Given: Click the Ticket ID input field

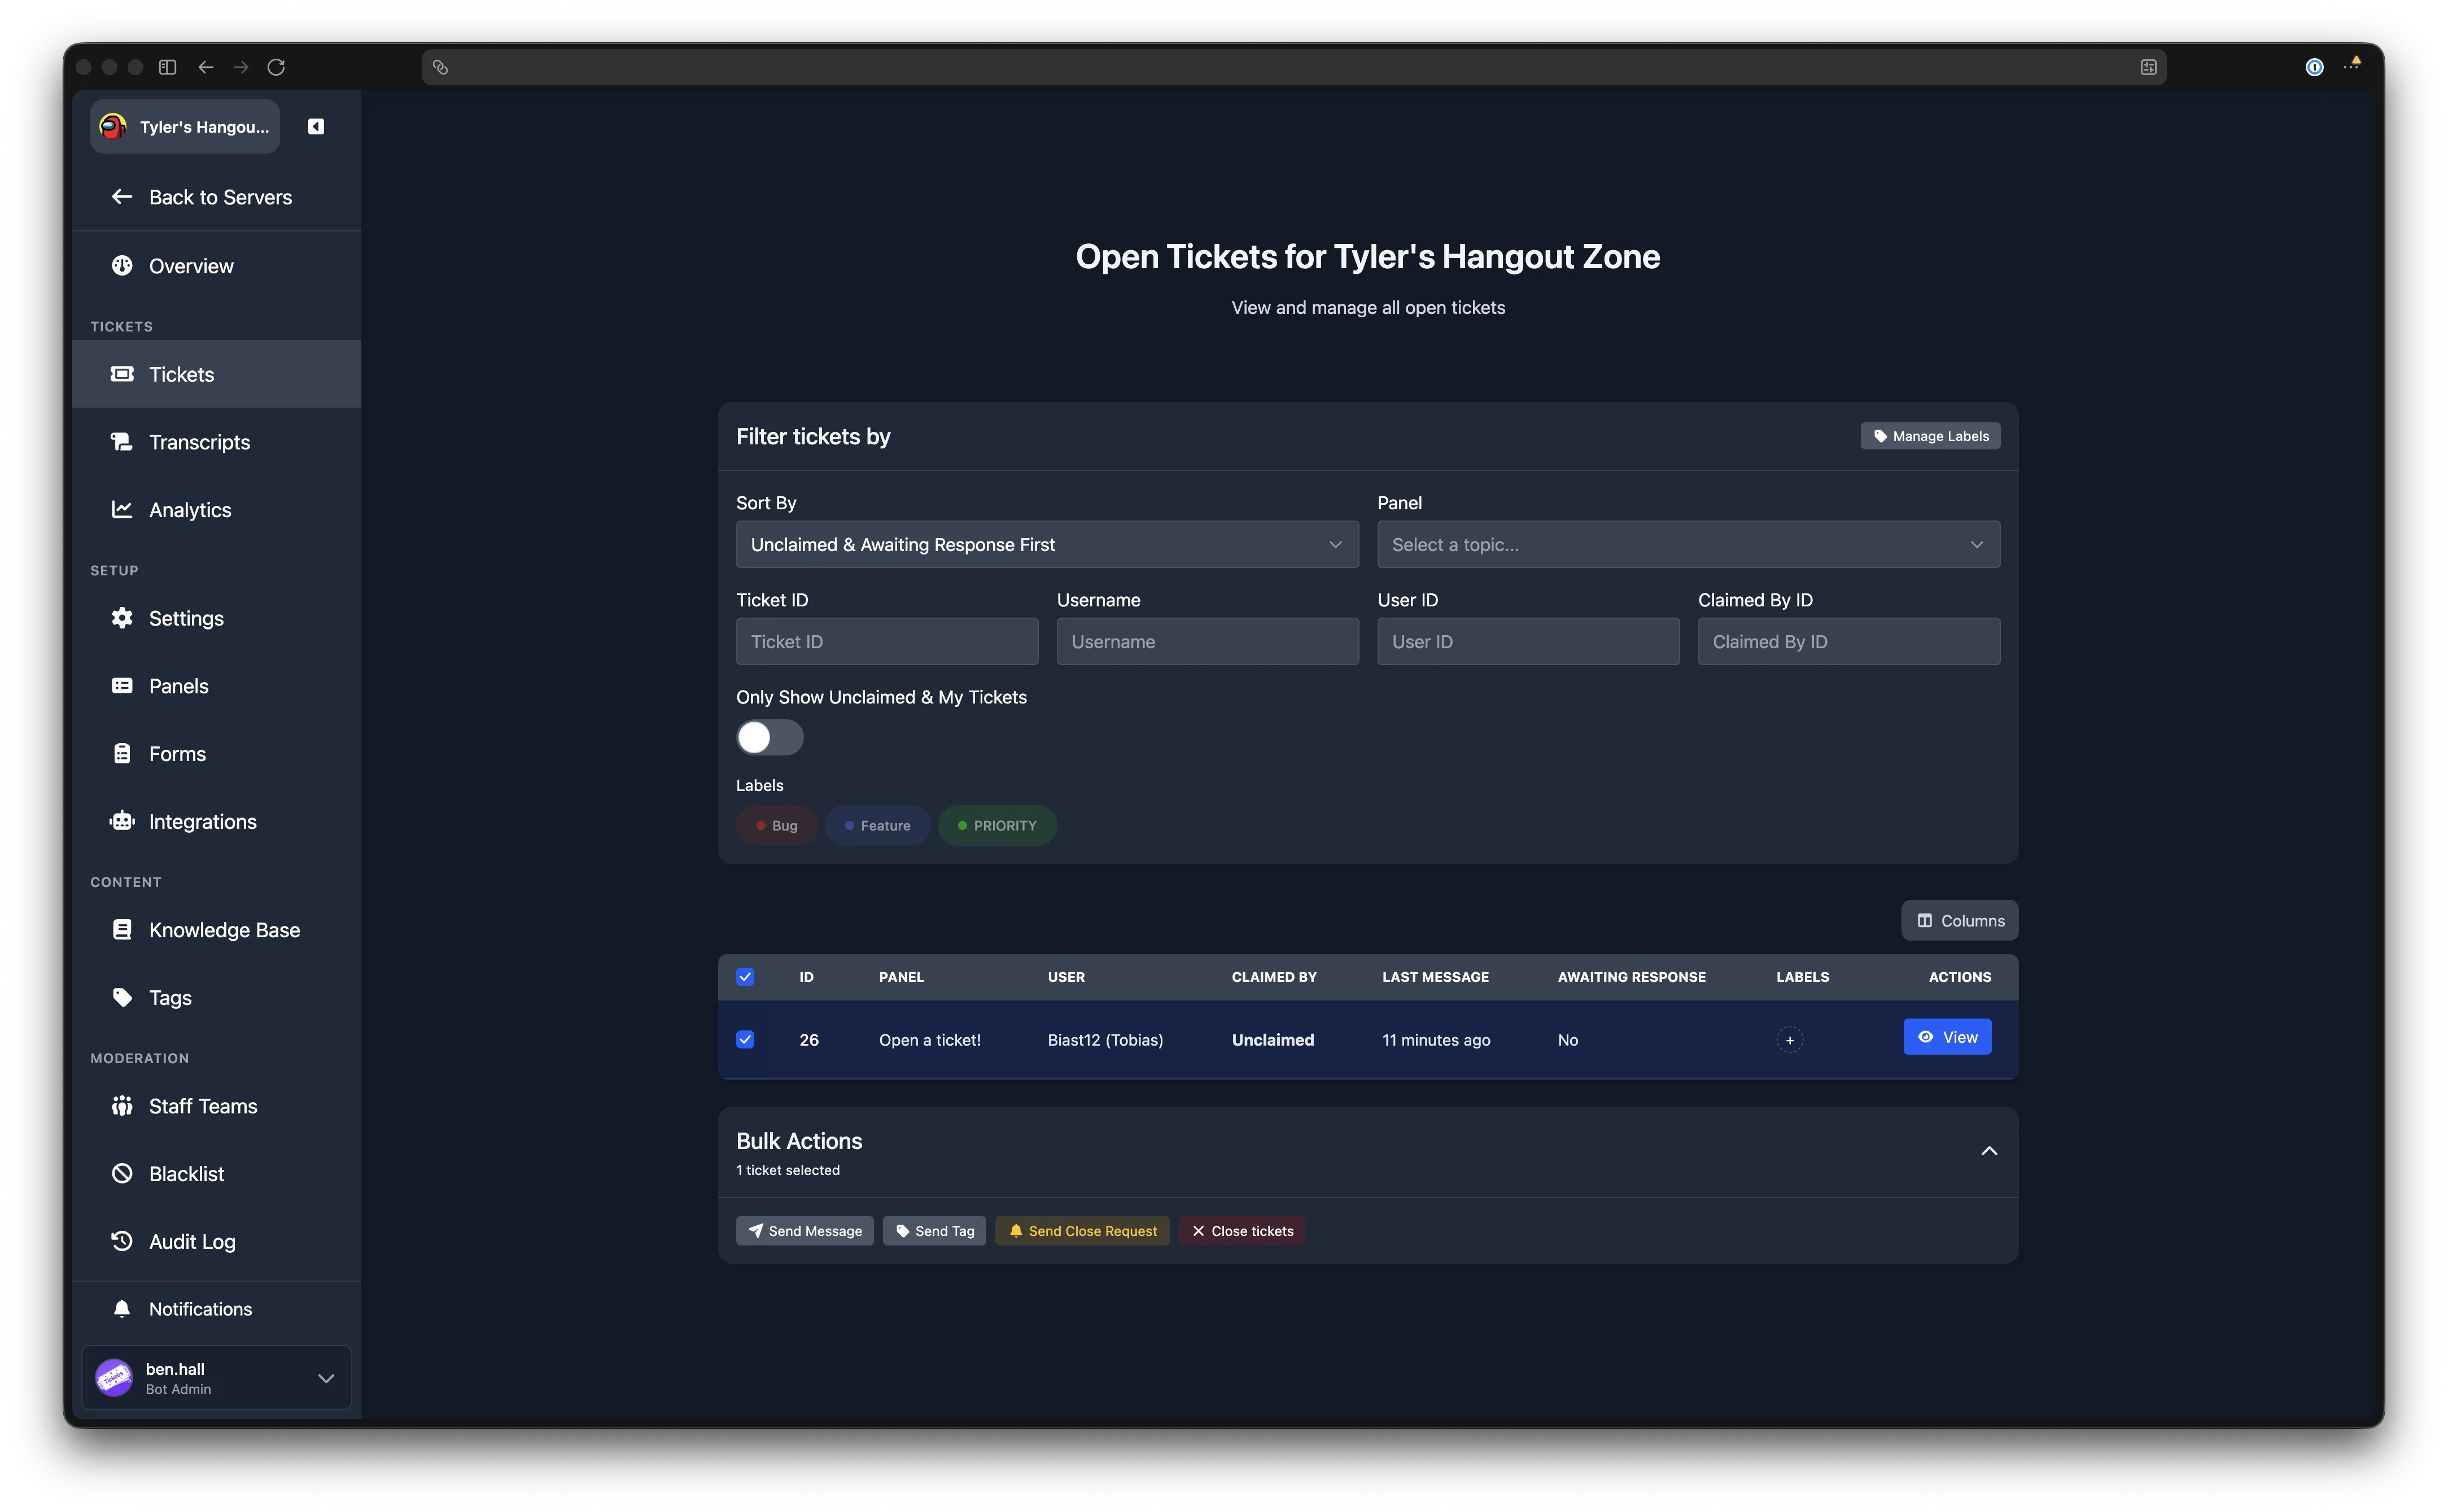Looking at the screenshot, I should click(x=887, y=642).
